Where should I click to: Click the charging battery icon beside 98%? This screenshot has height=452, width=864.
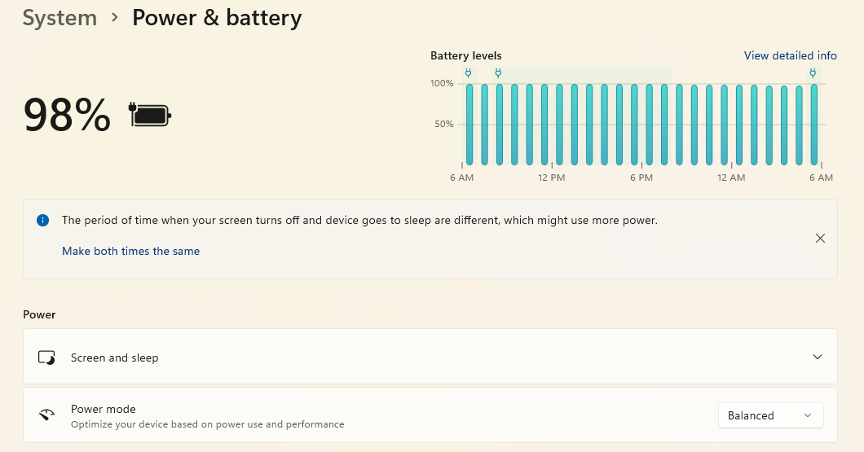[150, 115]
